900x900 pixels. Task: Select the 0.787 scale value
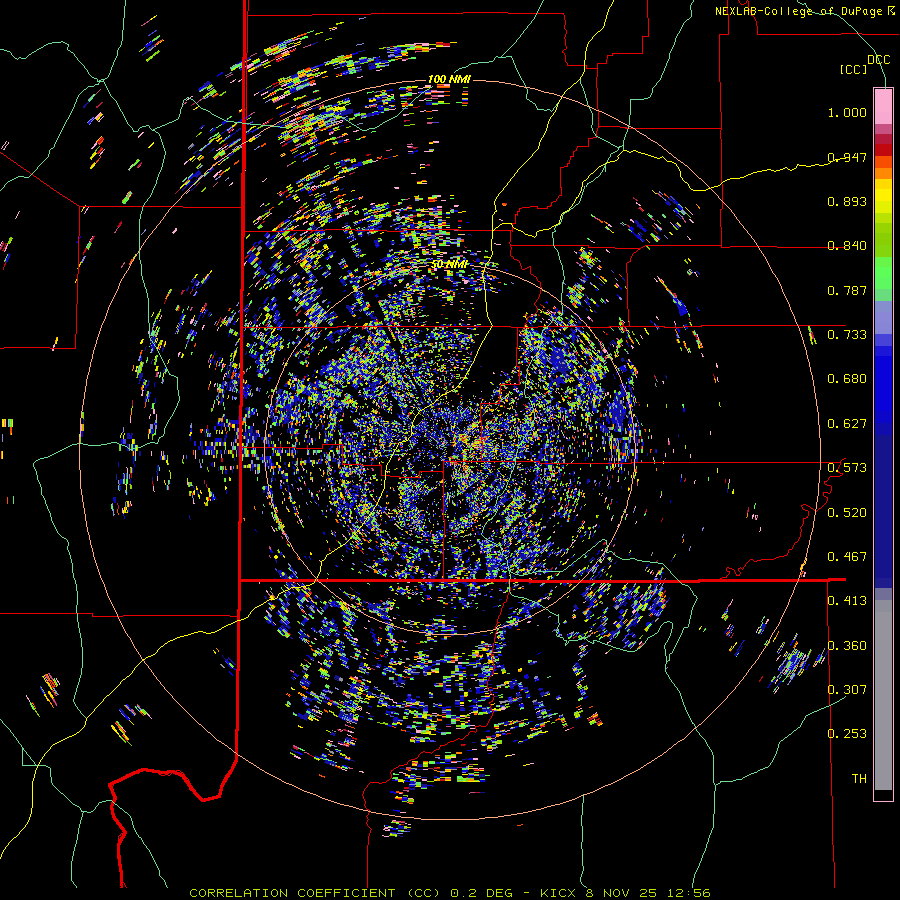(847, 290)
